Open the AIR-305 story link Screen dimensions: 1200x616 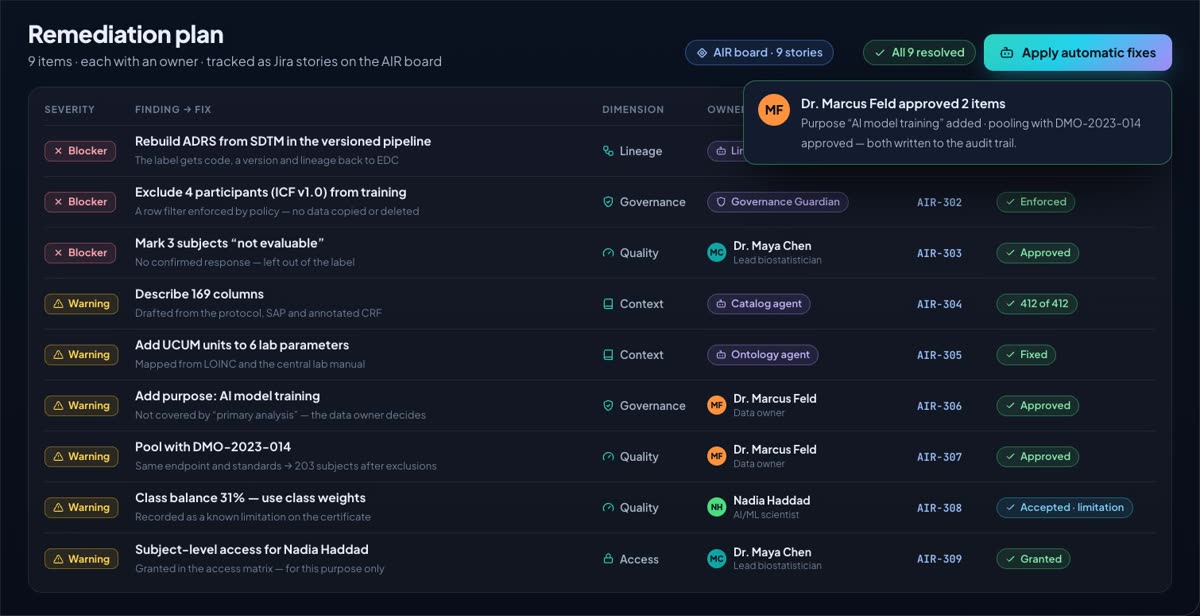[939, 355]
